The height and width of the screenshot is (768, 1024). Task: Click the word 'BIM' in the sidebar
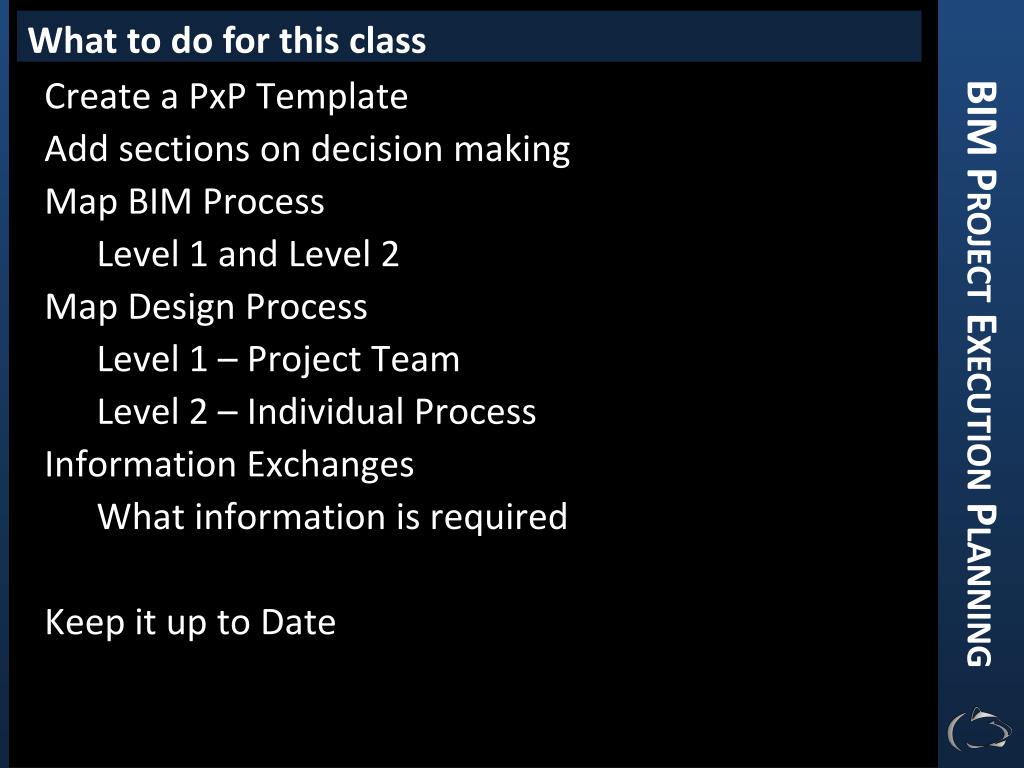pos(981,118)
